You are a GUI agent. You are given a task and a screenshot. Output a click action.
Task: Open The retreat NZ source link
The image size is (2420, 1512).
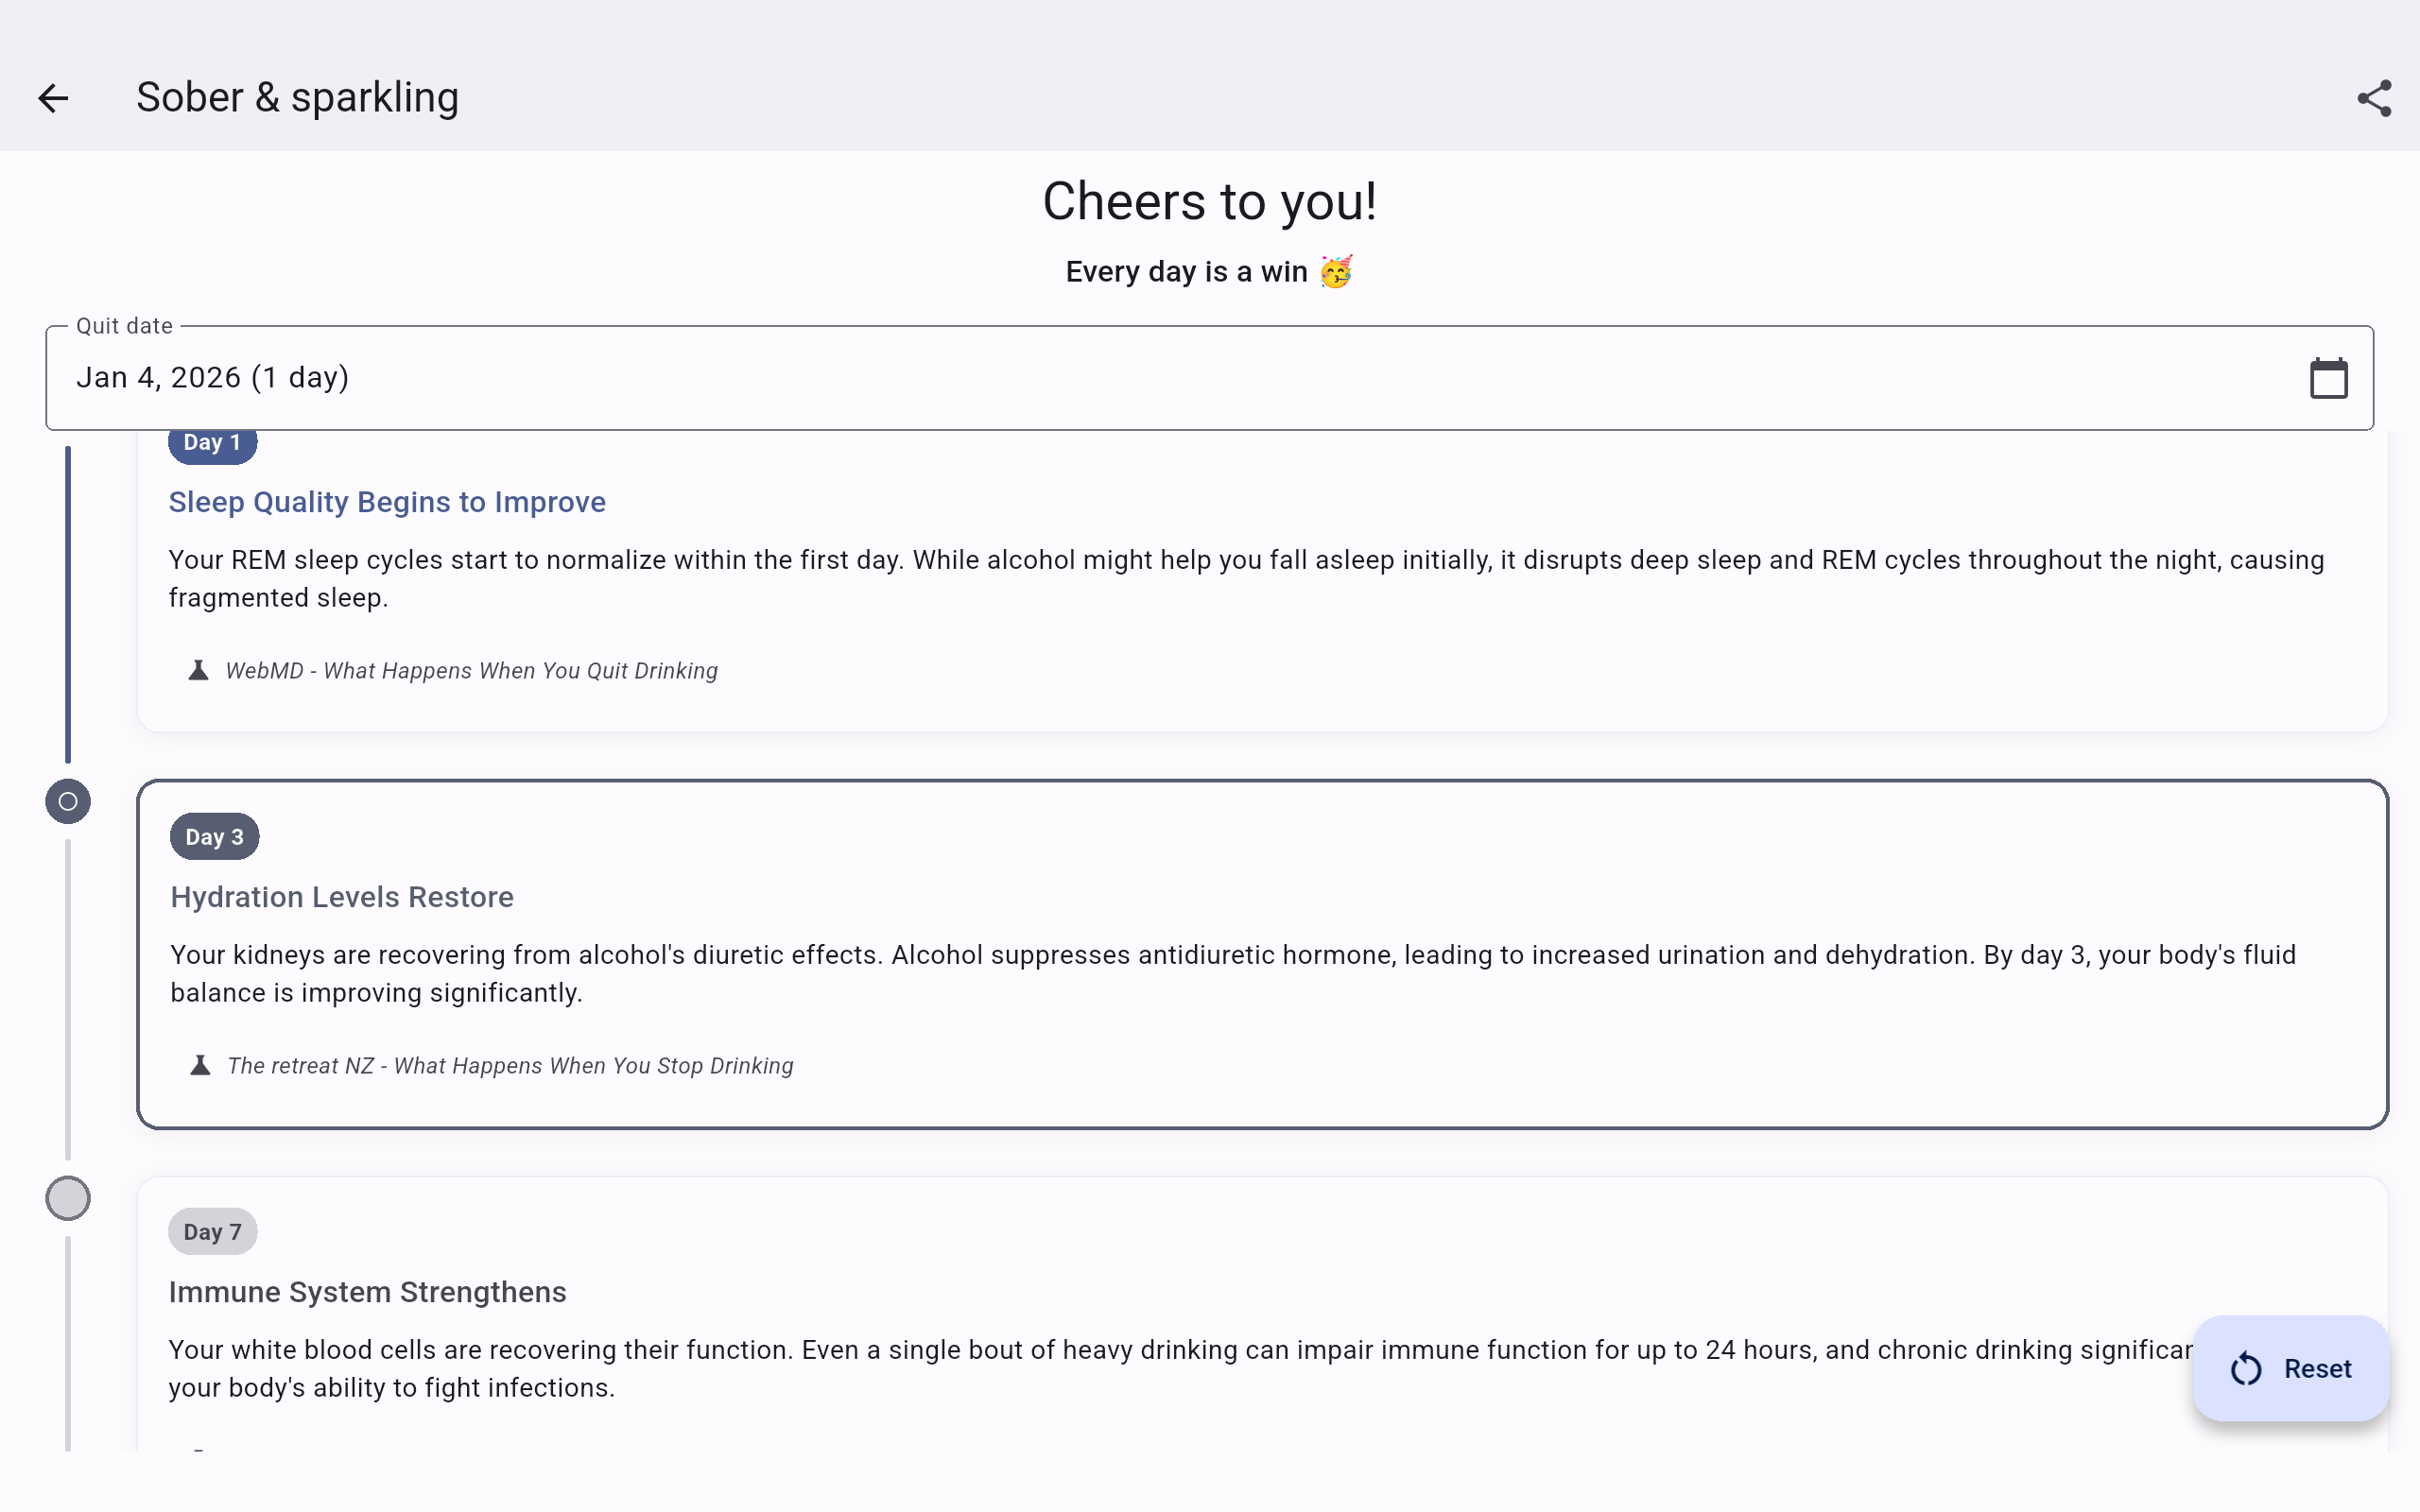pos(510,1066)
